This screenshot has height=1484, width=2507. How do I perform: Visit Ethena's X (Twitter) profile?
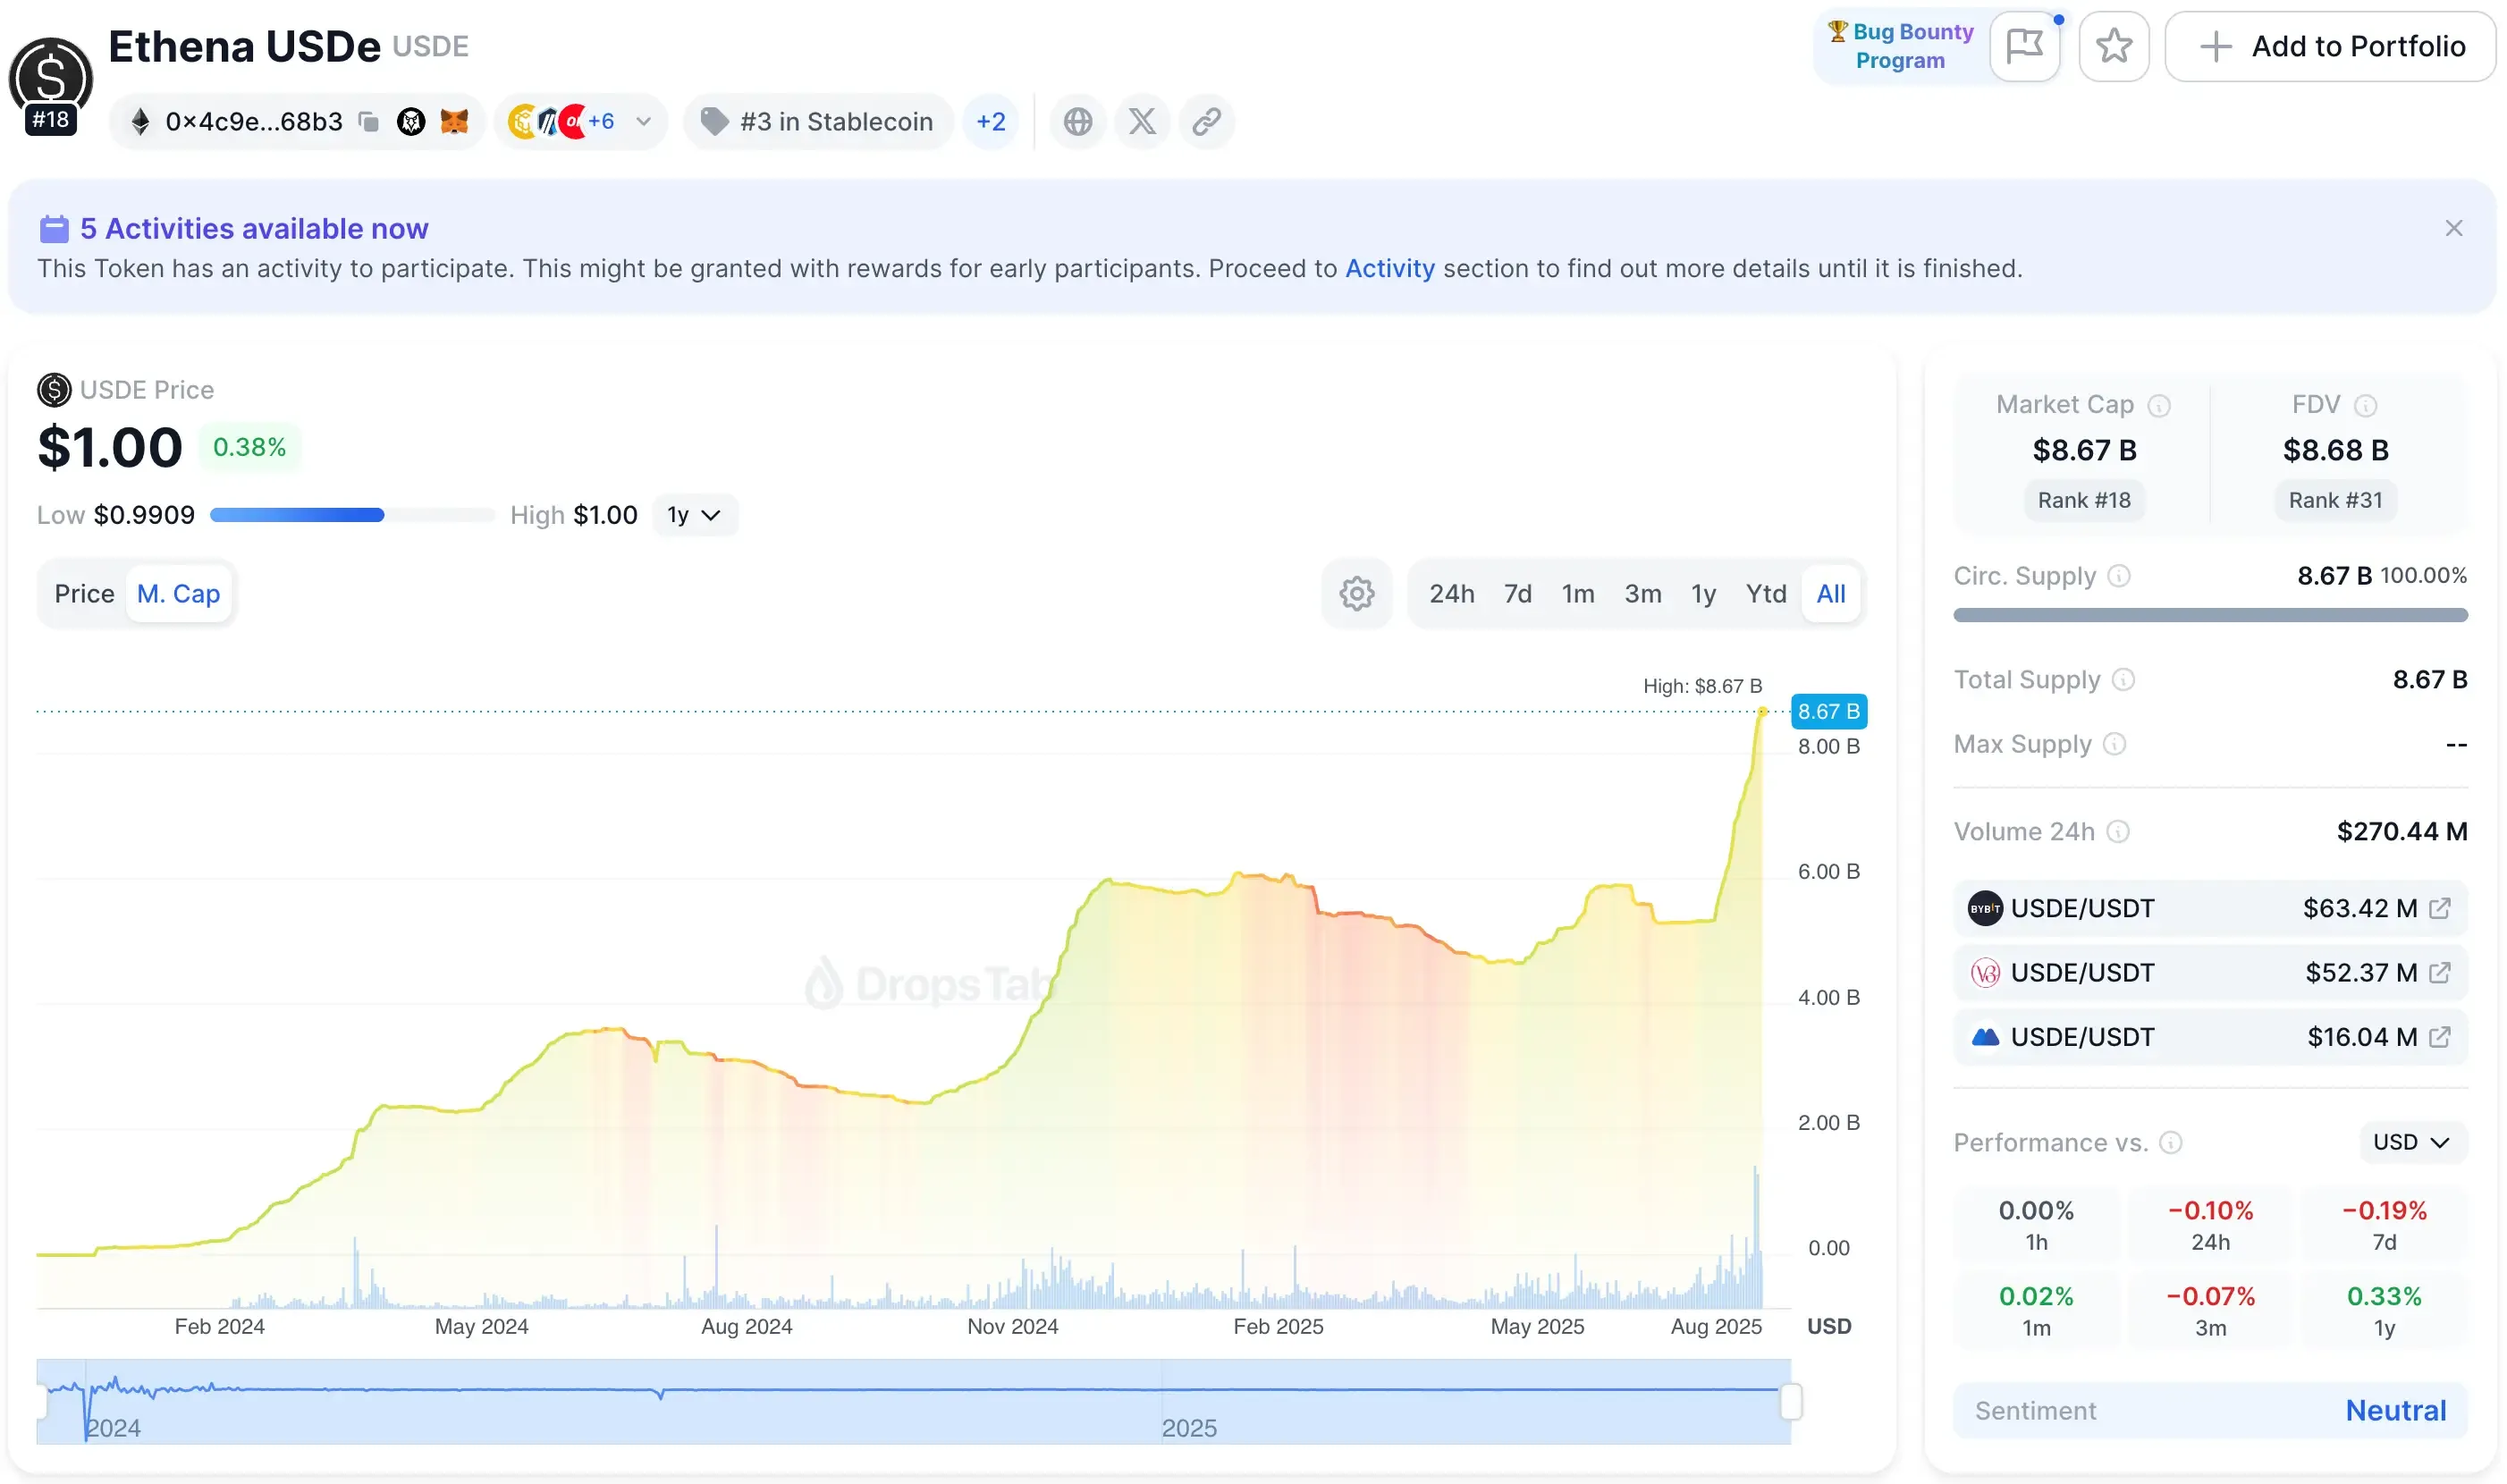1142,121
